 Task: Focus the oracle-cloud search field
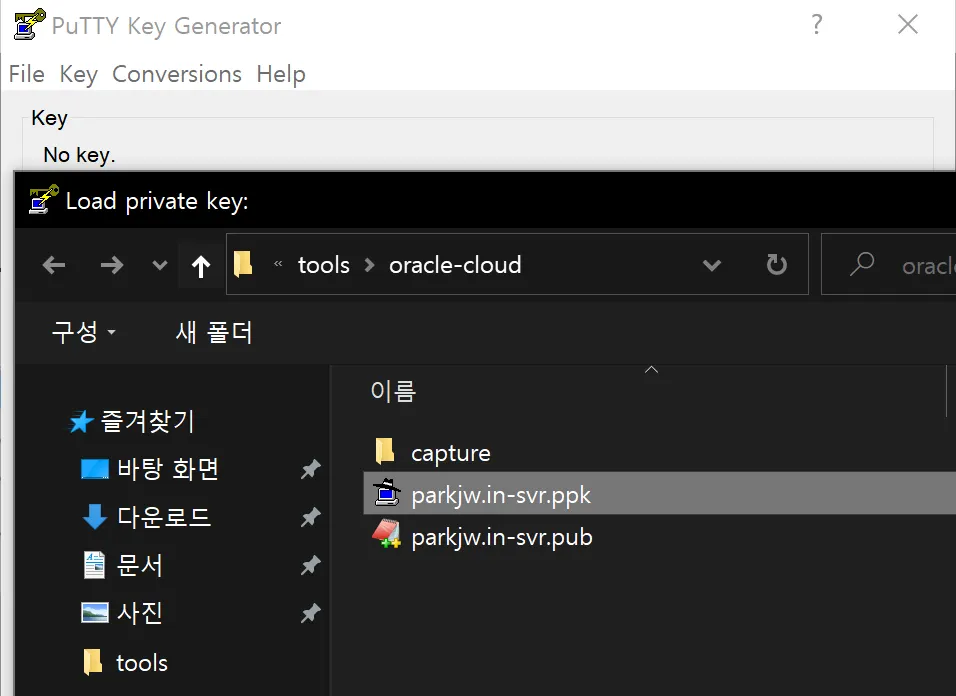[x=889, y=265]
